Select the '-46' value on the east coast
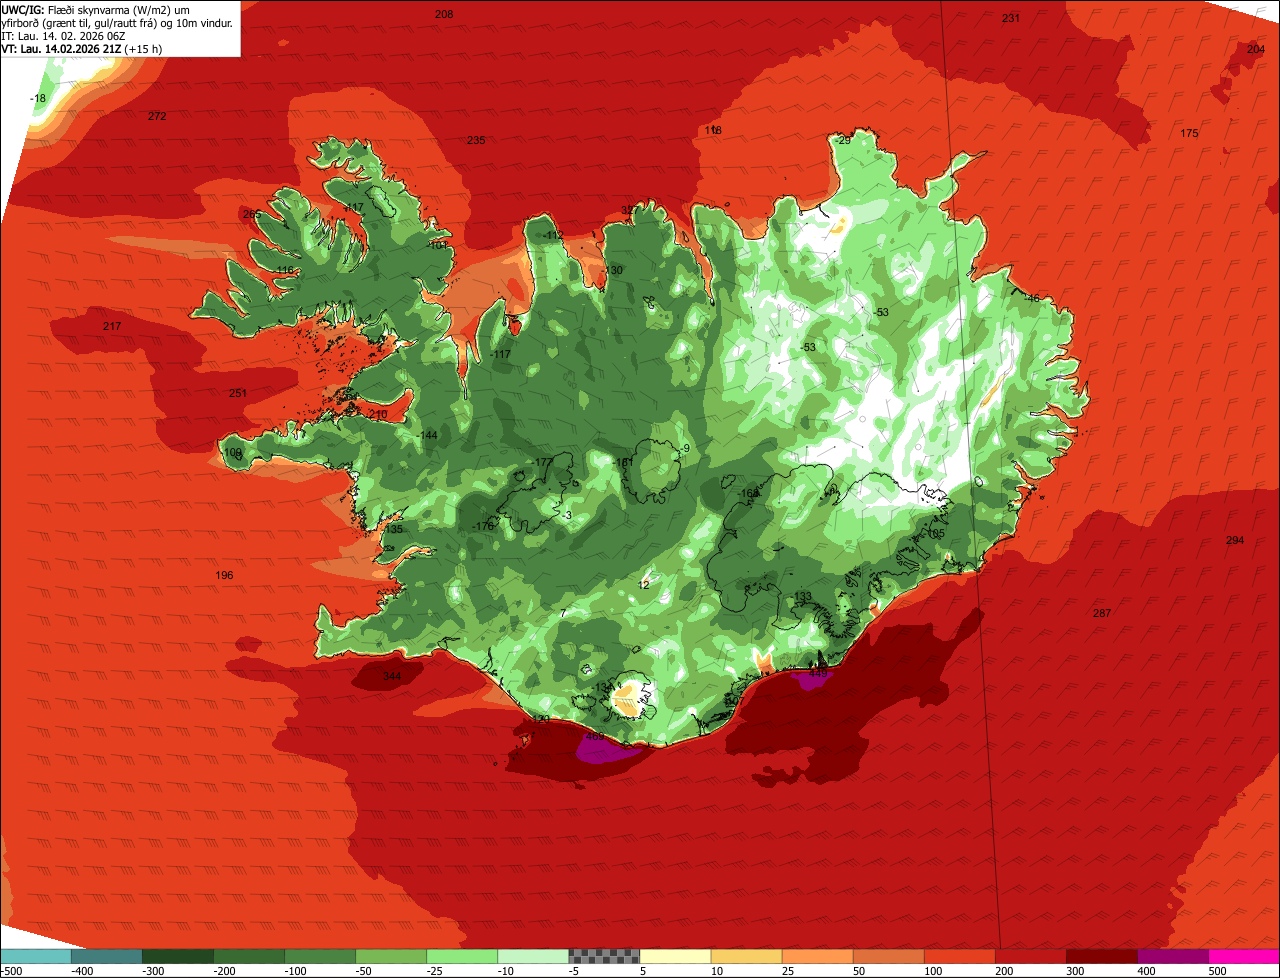Screen dimensions: 1280x978 1032,298
